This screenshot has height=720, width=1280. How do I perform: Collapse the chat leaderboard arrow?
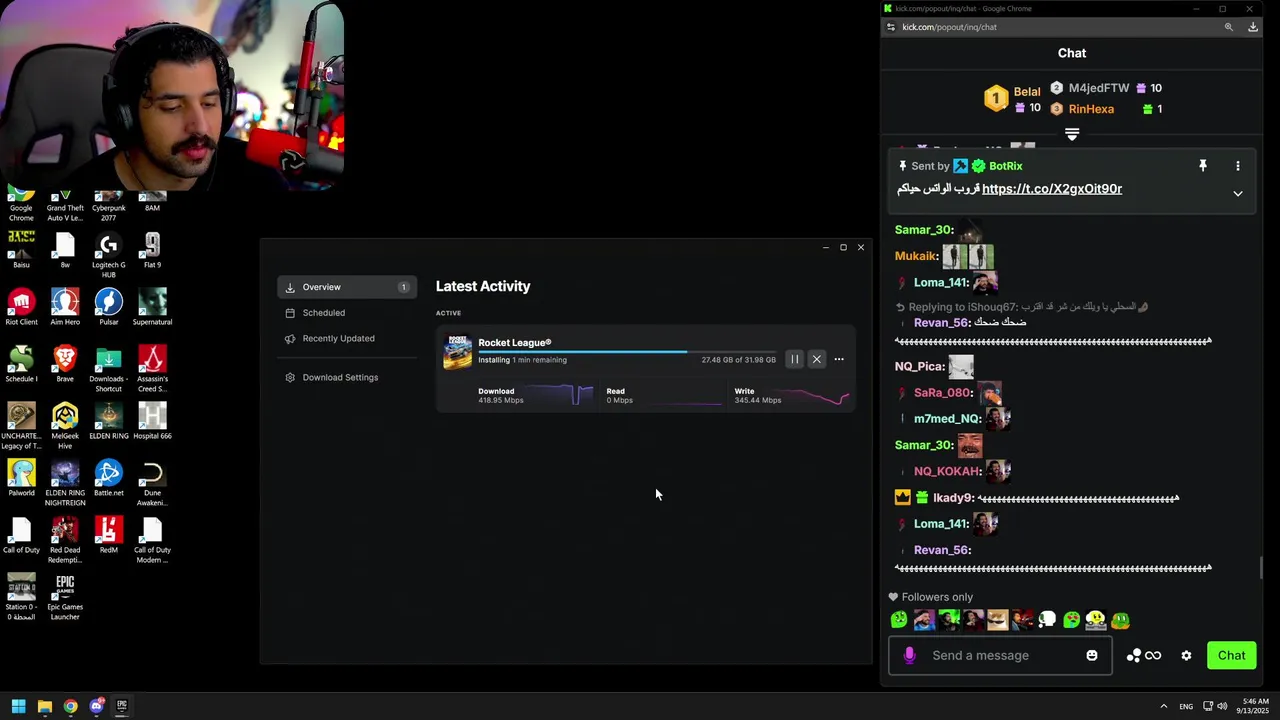(1072, 134)
